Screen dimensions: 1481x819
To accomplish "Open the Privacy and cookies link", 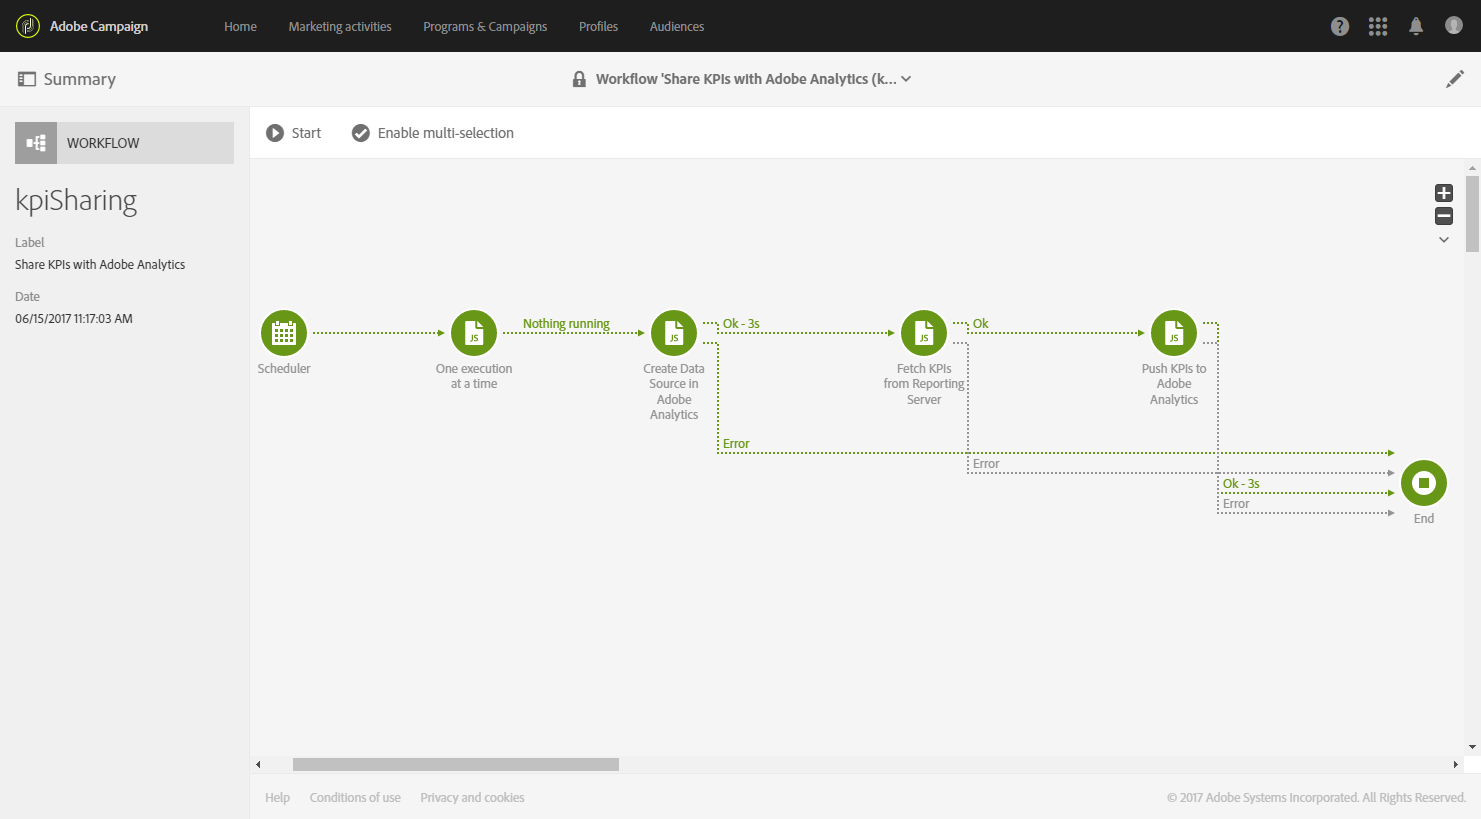I will coord(472,798).
